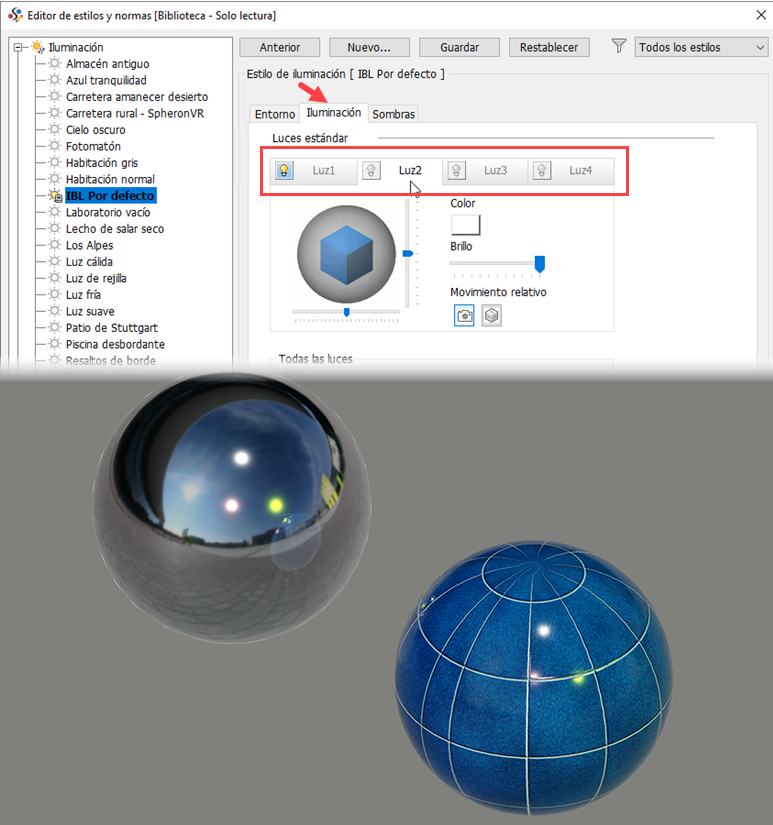Click the Restablecer button
The width and height of the screenshot is (773, 825).
[549, 47]
